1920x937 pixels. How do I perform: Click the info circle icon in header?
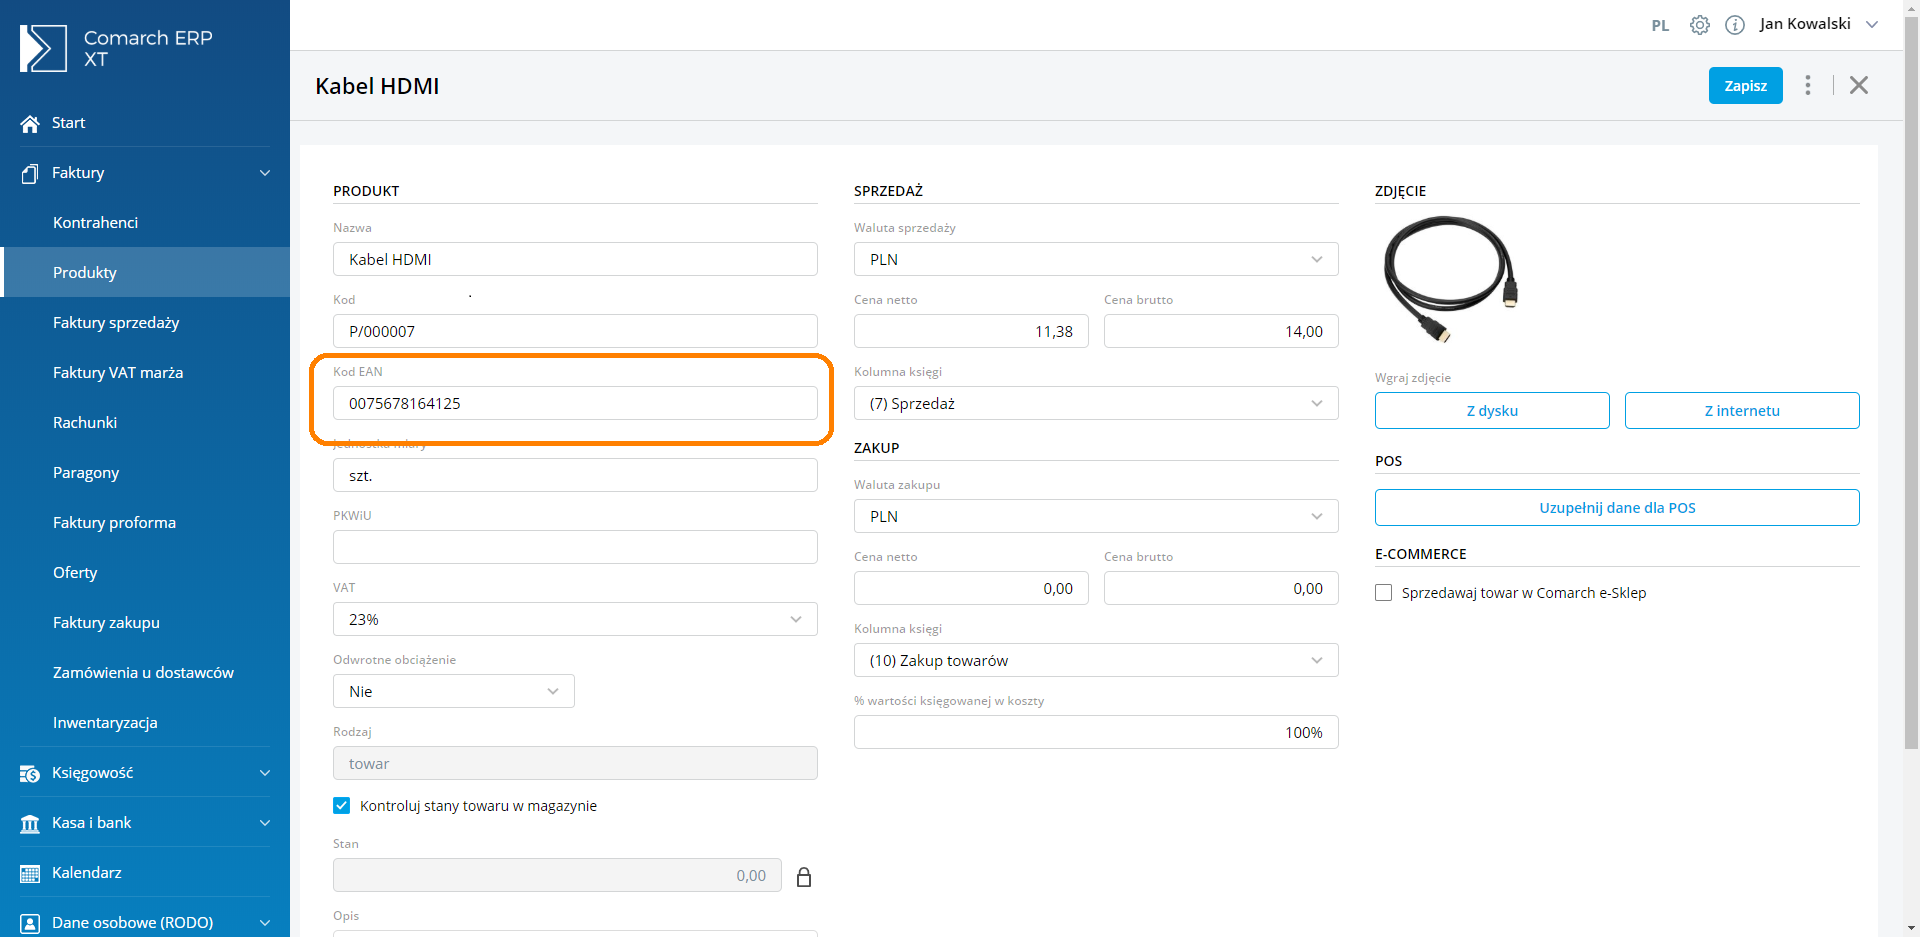click(1735, 25)
